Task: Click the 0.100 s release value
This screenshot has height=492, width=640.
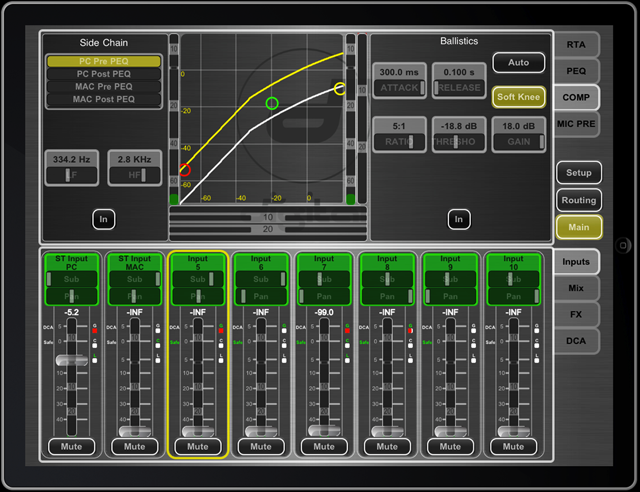Action: [459, 72]
